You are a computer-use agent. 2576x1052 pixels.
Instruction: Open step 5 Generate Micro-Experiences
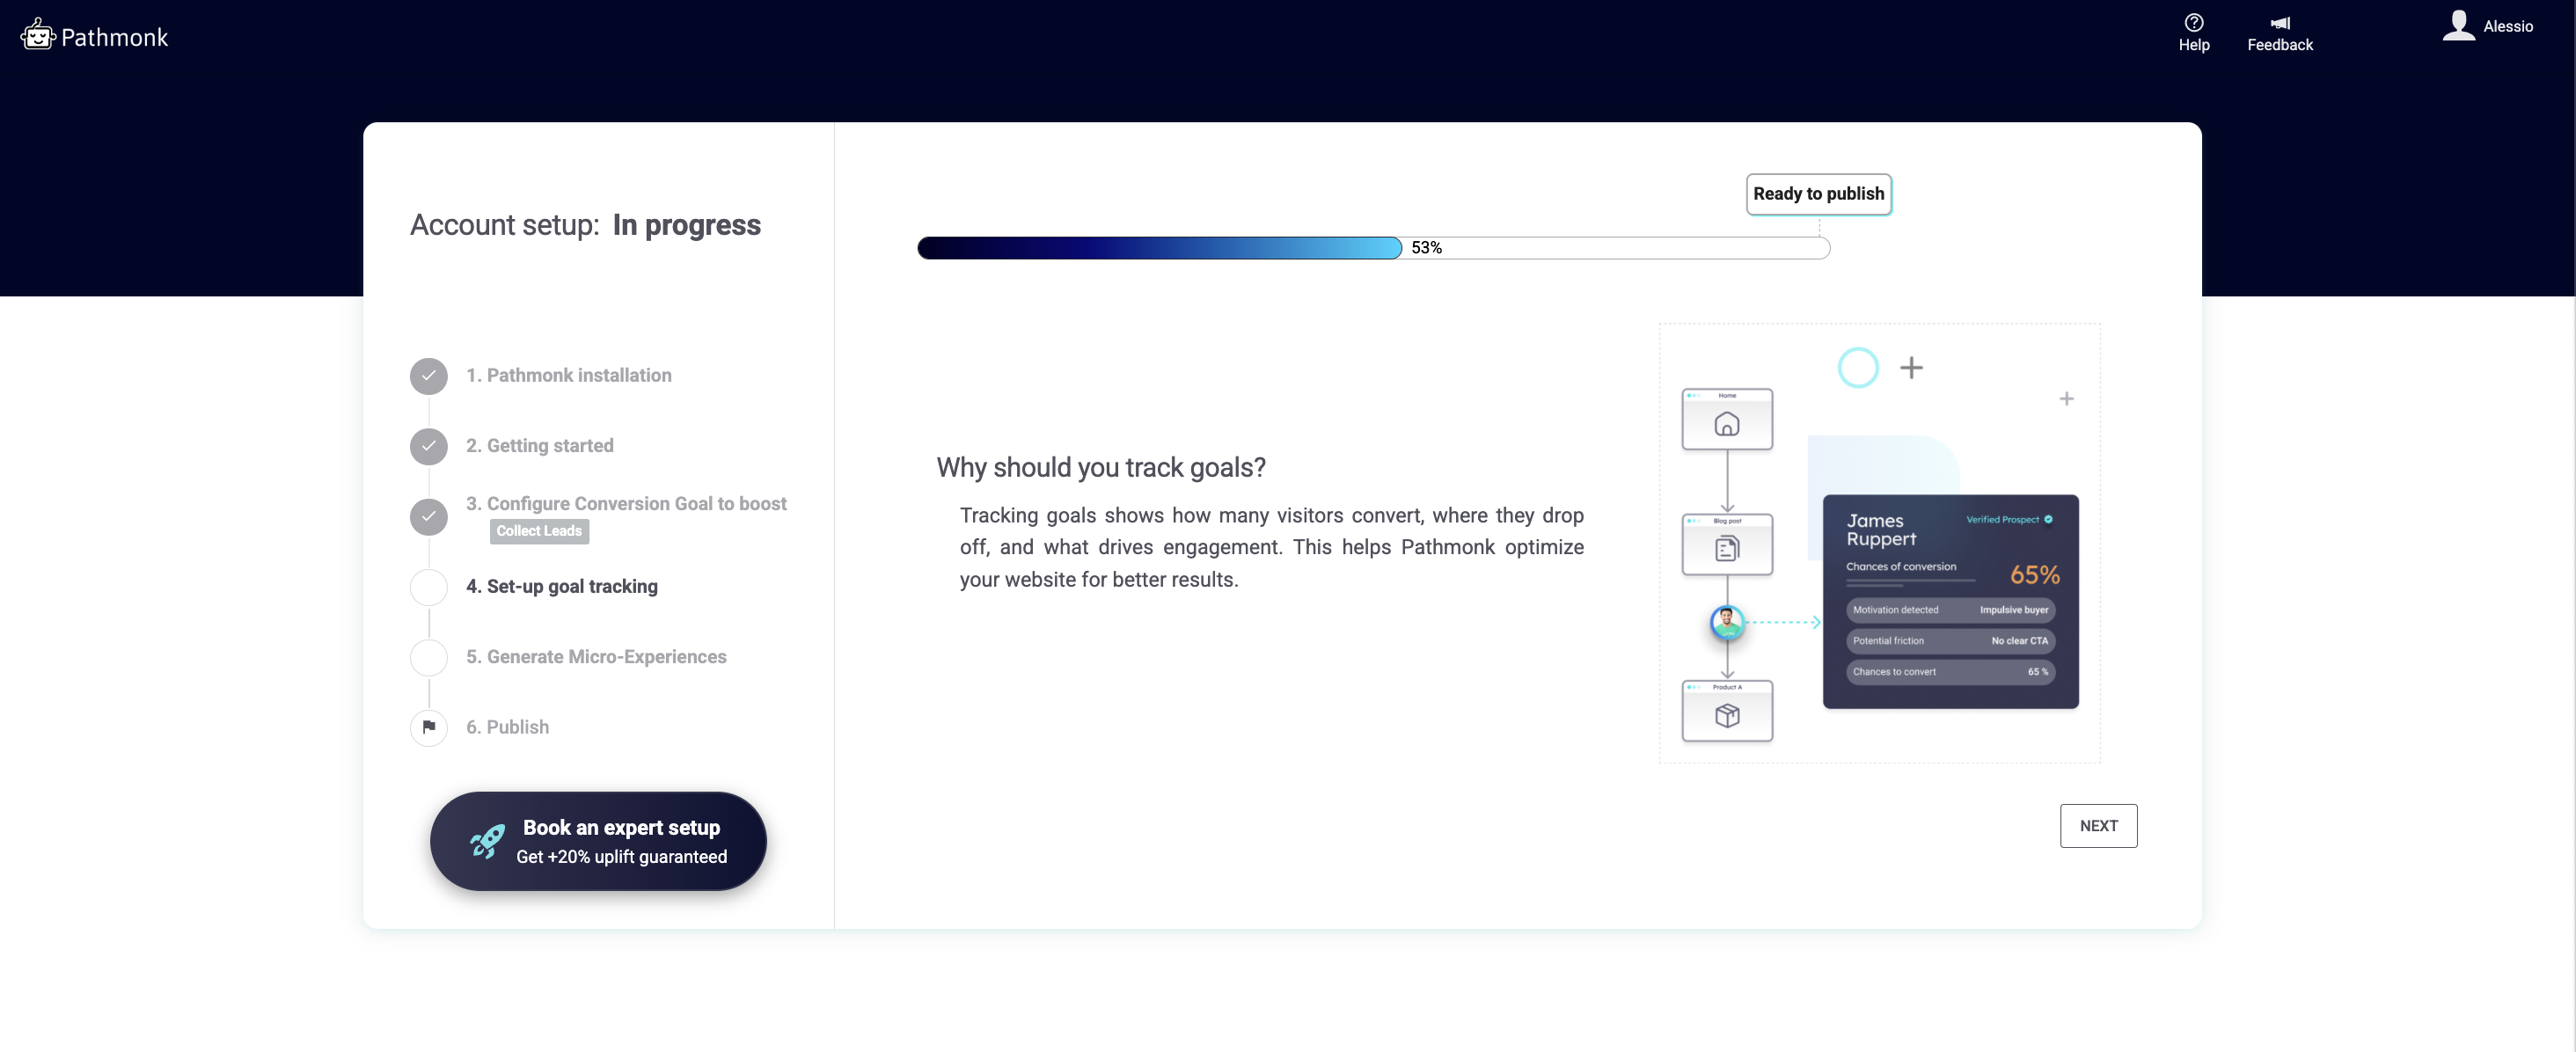(596, 657)
